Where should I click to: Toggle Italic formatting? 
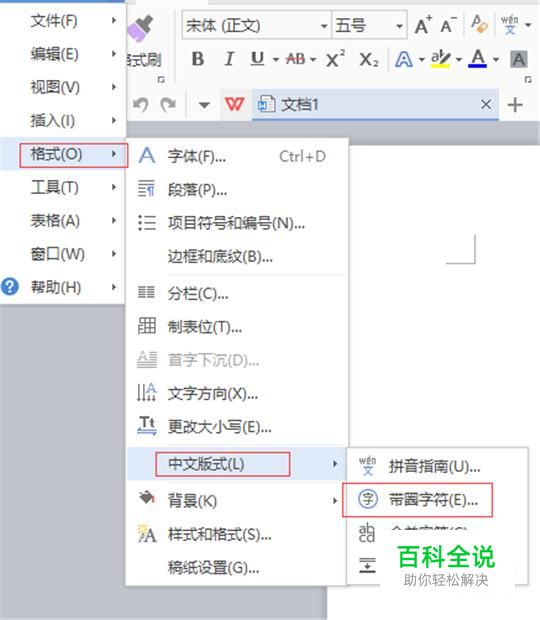[229, 59]
